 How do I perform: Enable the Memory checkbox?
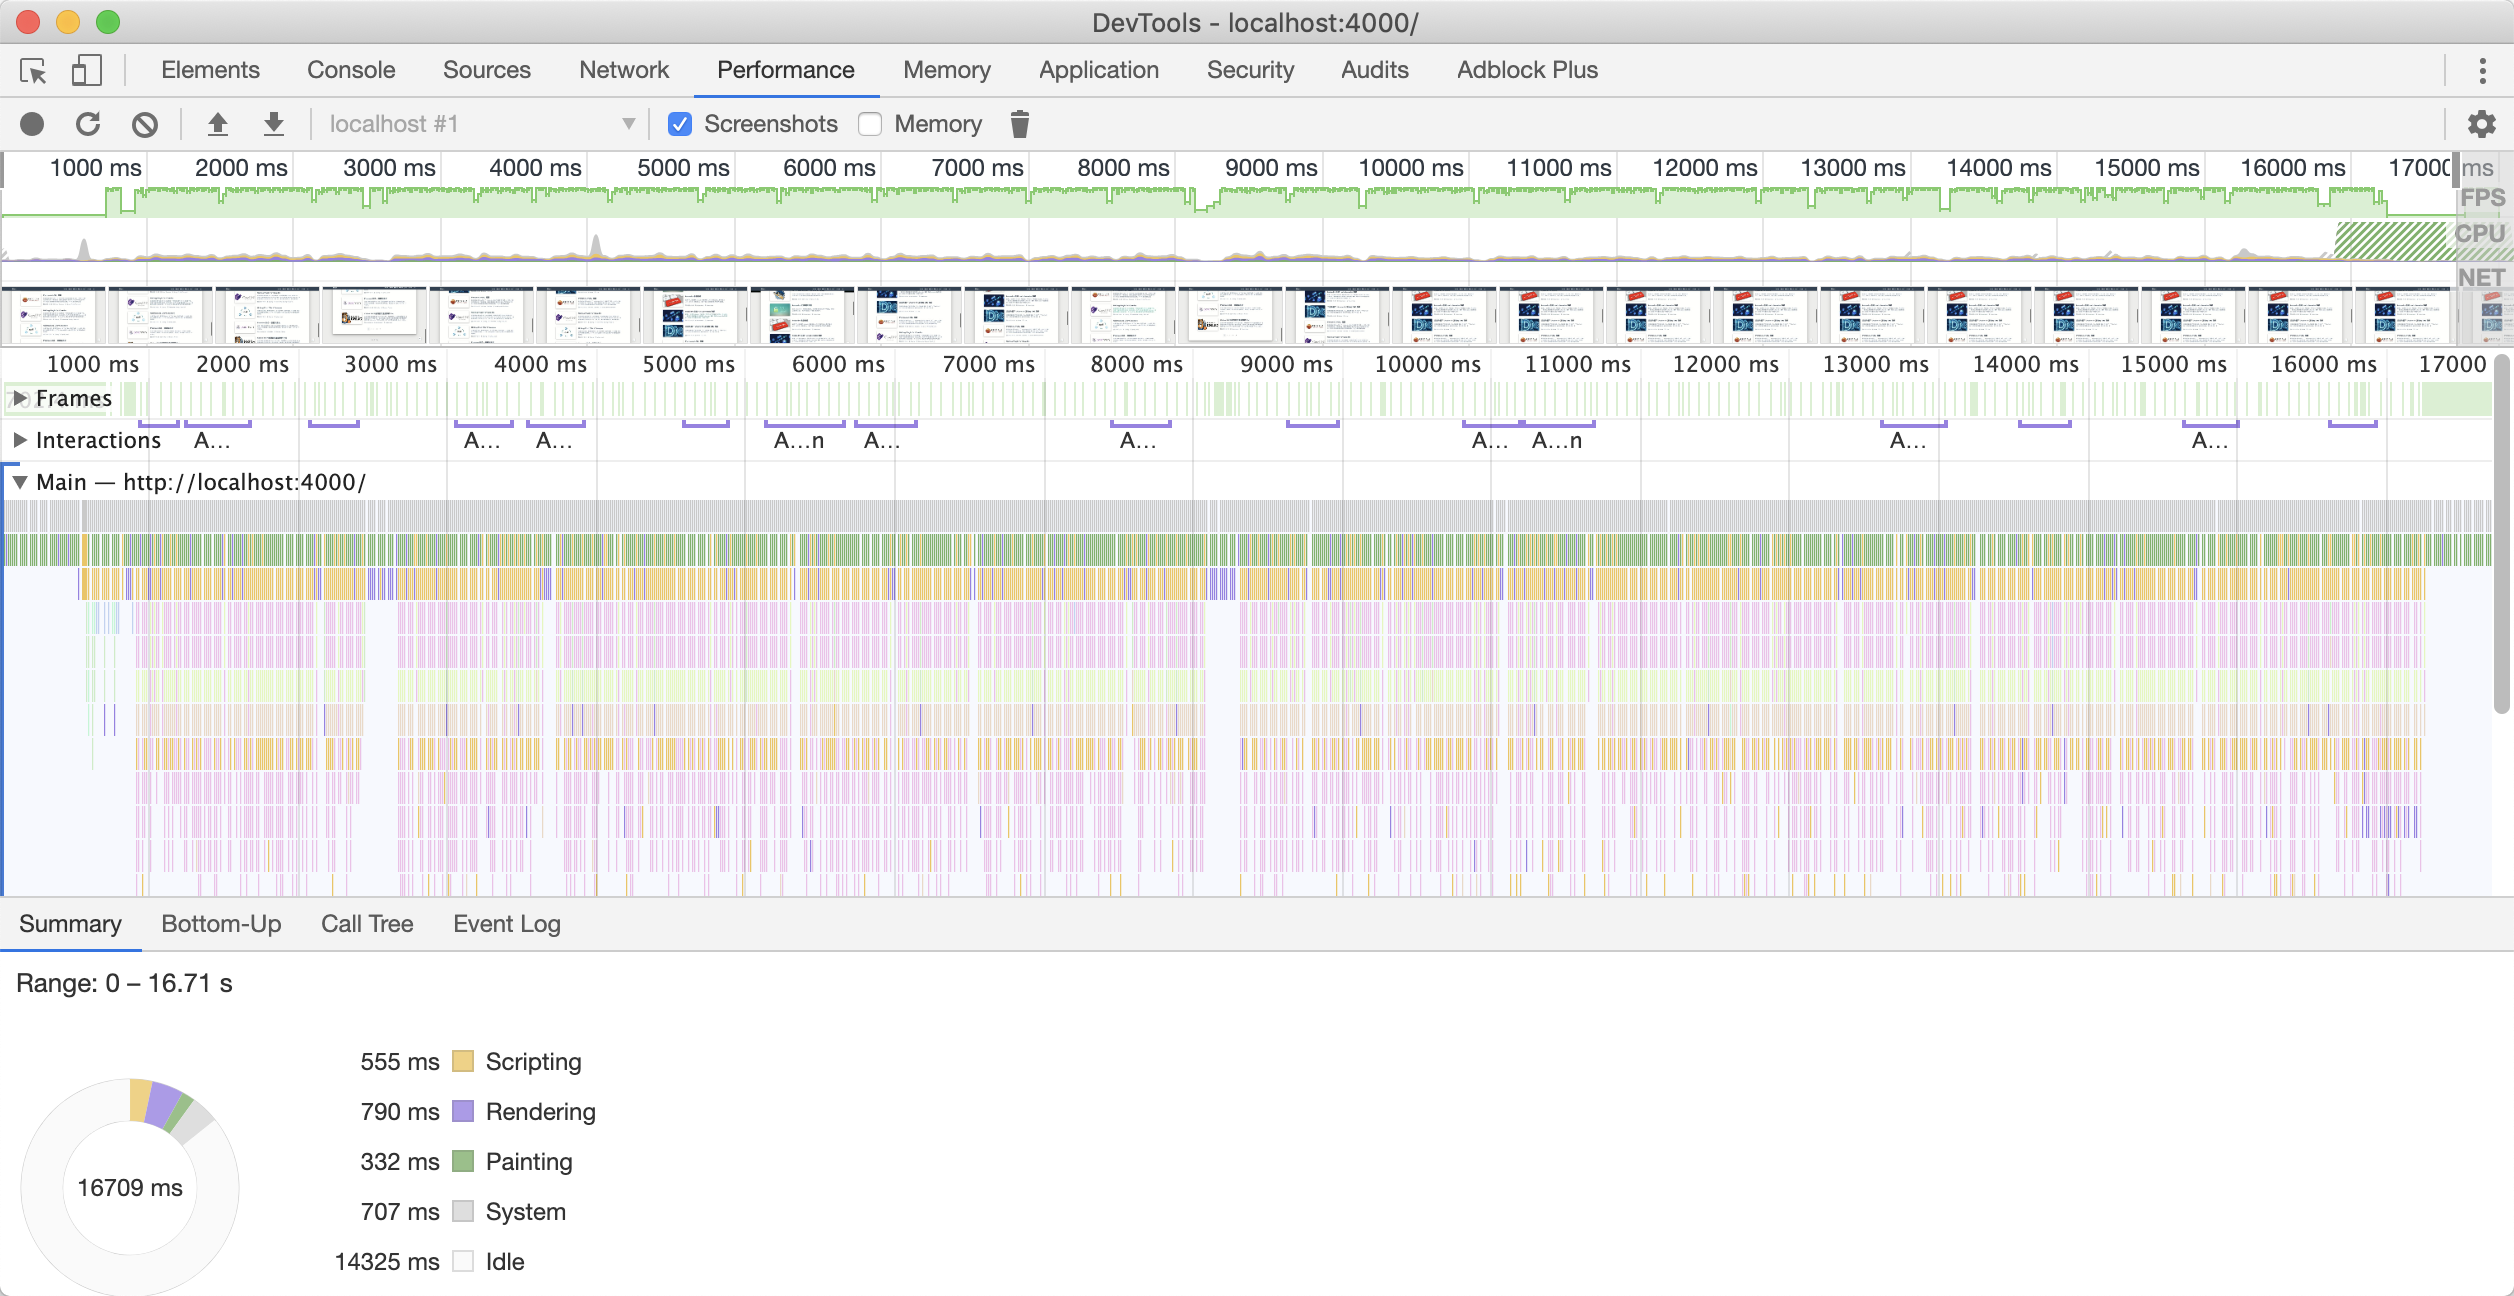[x=869, y=123]
